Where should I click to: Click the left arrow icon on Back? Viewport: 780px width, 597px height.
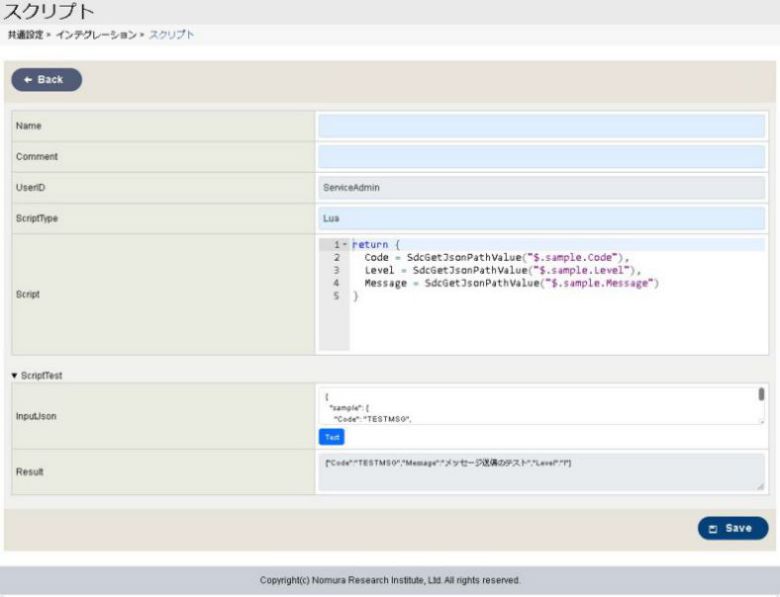click(x=28, y=80)
